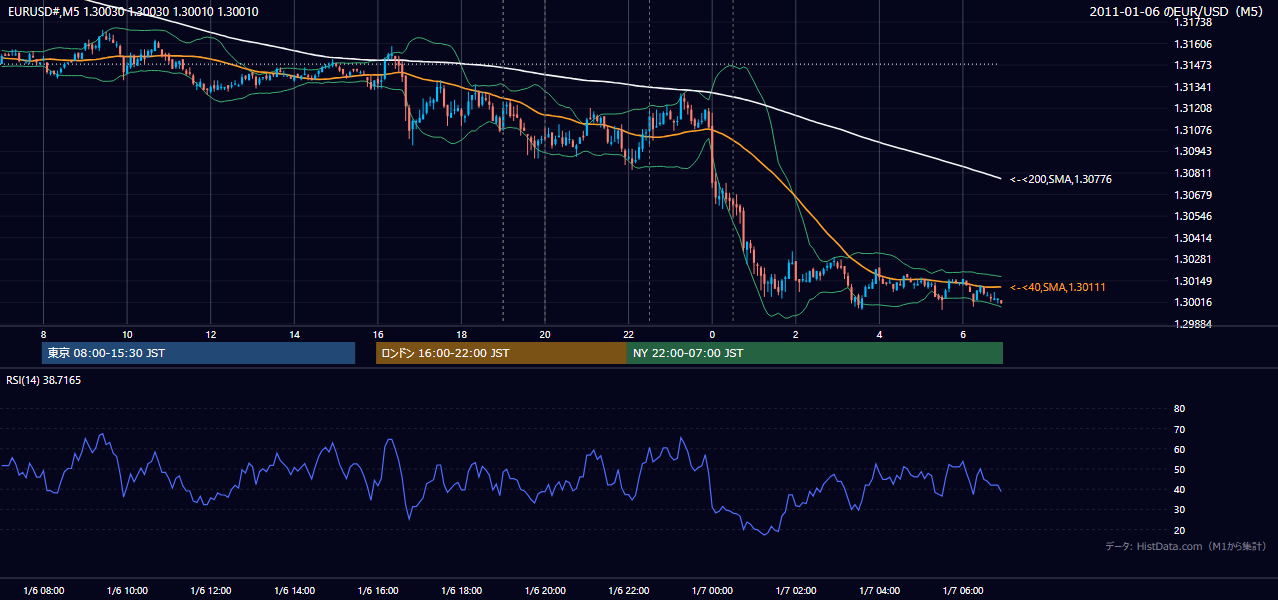1278x600 pixels.
Task: Click bottom time label 1/6 22:00
Action: 628,591
